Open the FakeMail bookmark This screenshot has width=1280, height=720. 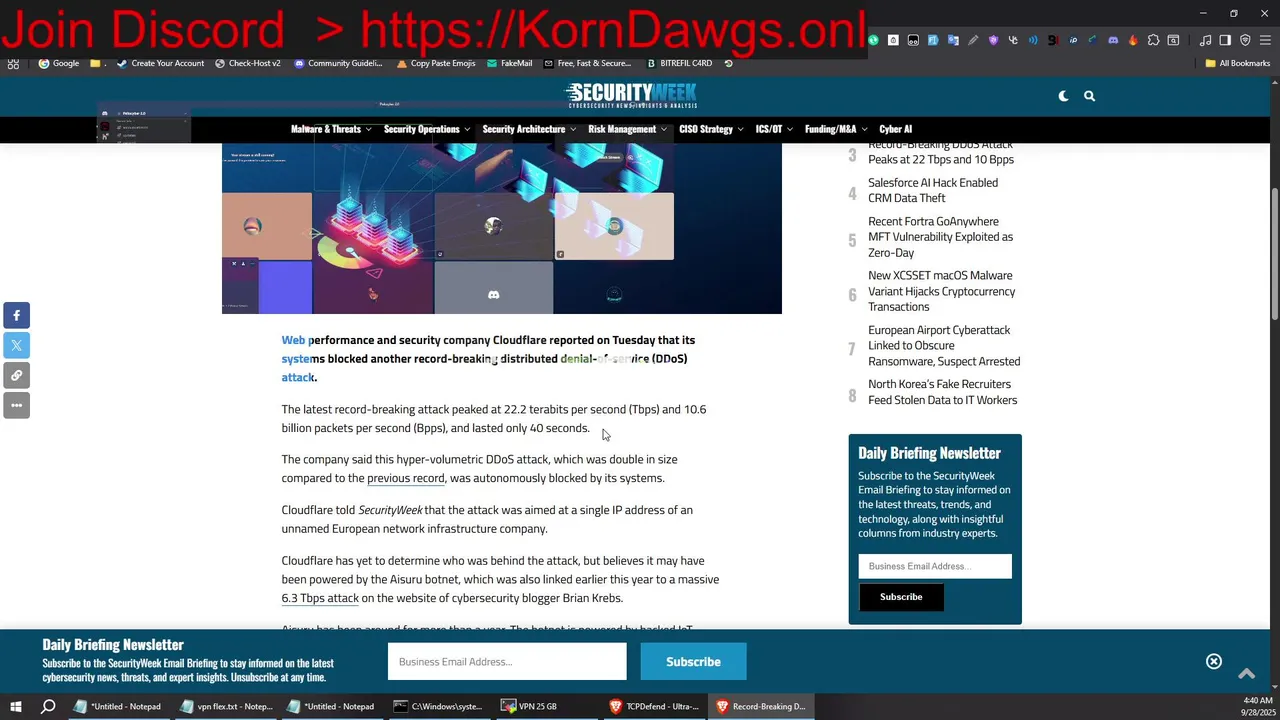click(x=510, y=63)
